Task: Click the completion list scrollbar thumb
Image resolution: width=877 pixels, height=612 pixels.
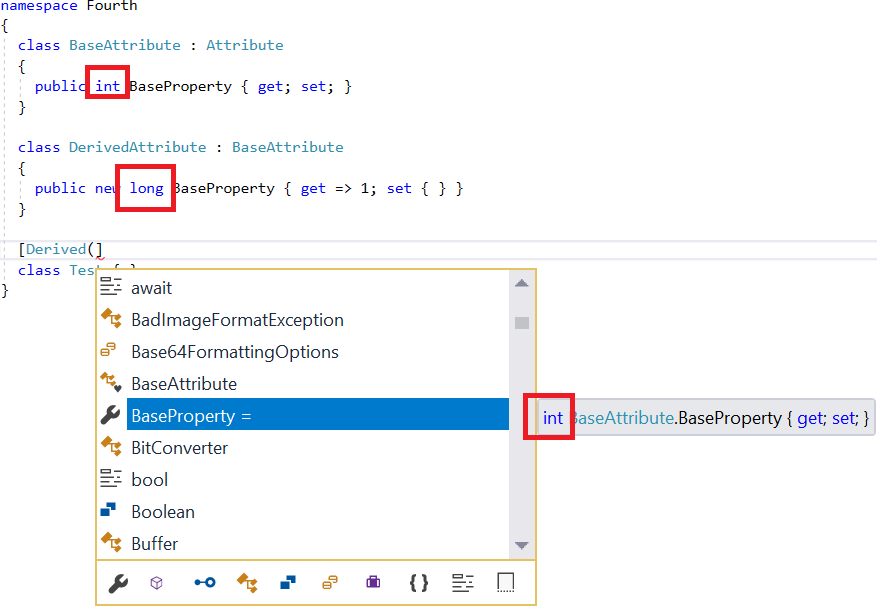Action: pyautogui.click(x=522, y=323)
